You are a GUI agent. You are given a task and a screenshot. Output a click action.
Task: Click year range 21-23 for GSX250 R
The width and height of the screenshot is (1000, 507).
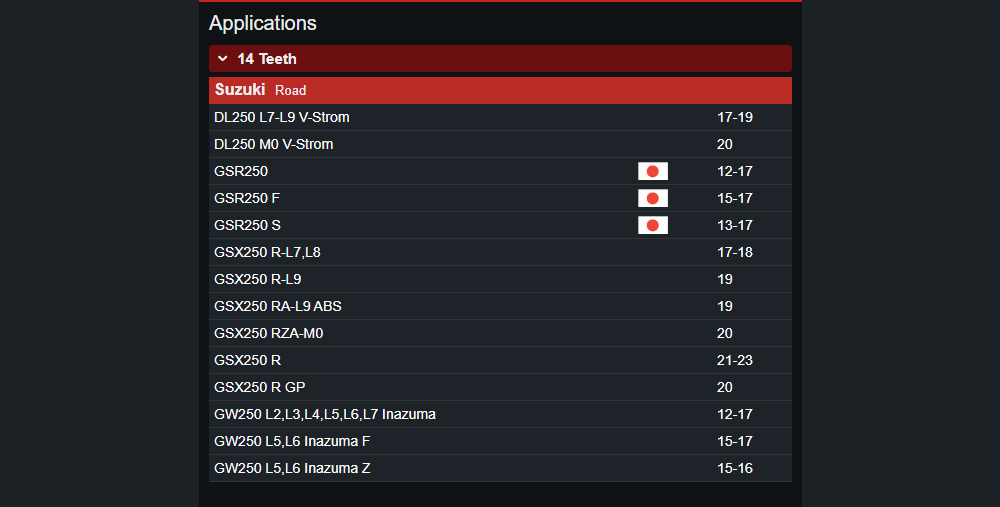point(735,360)
